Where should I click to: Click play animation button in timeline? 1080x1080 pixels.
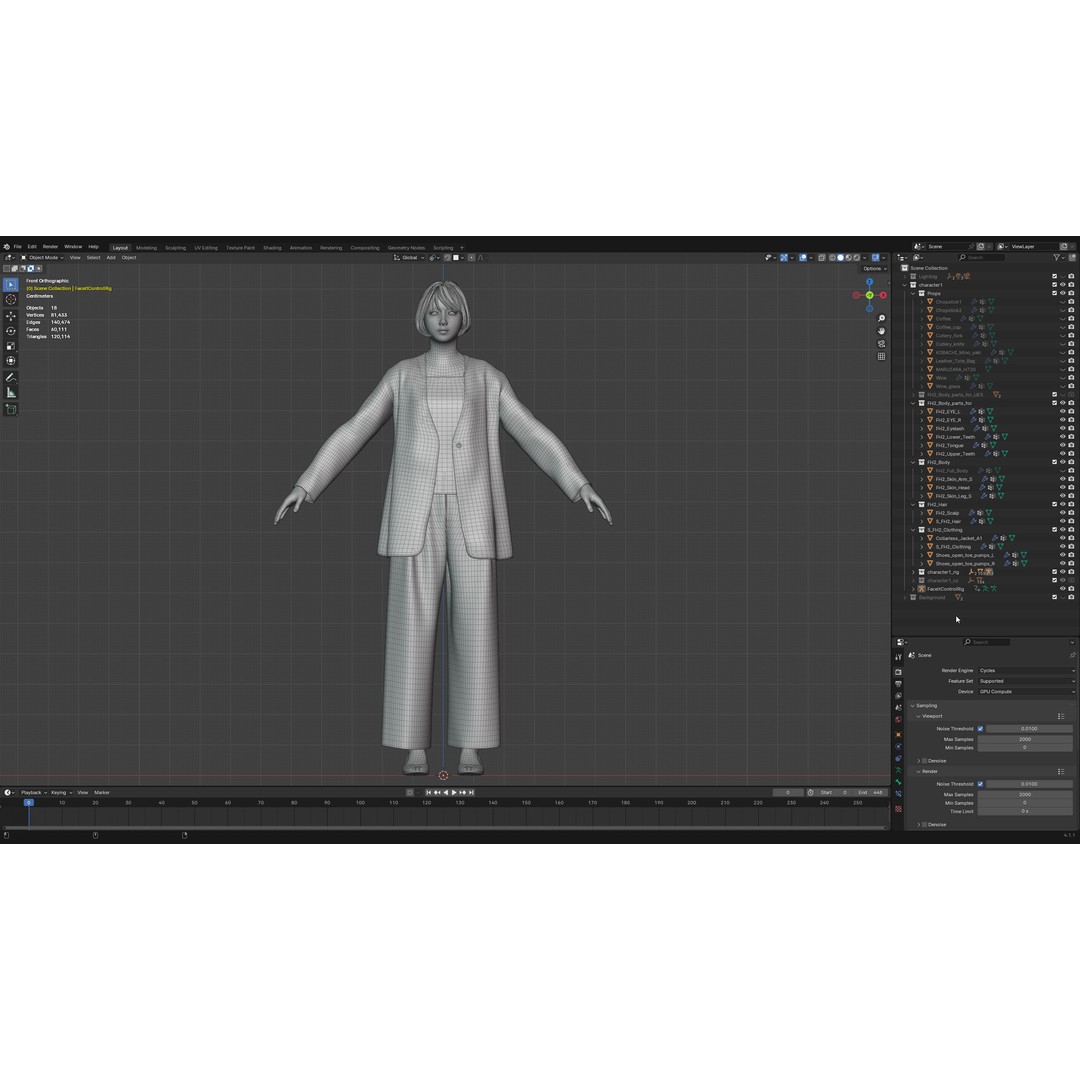point(454,793)
